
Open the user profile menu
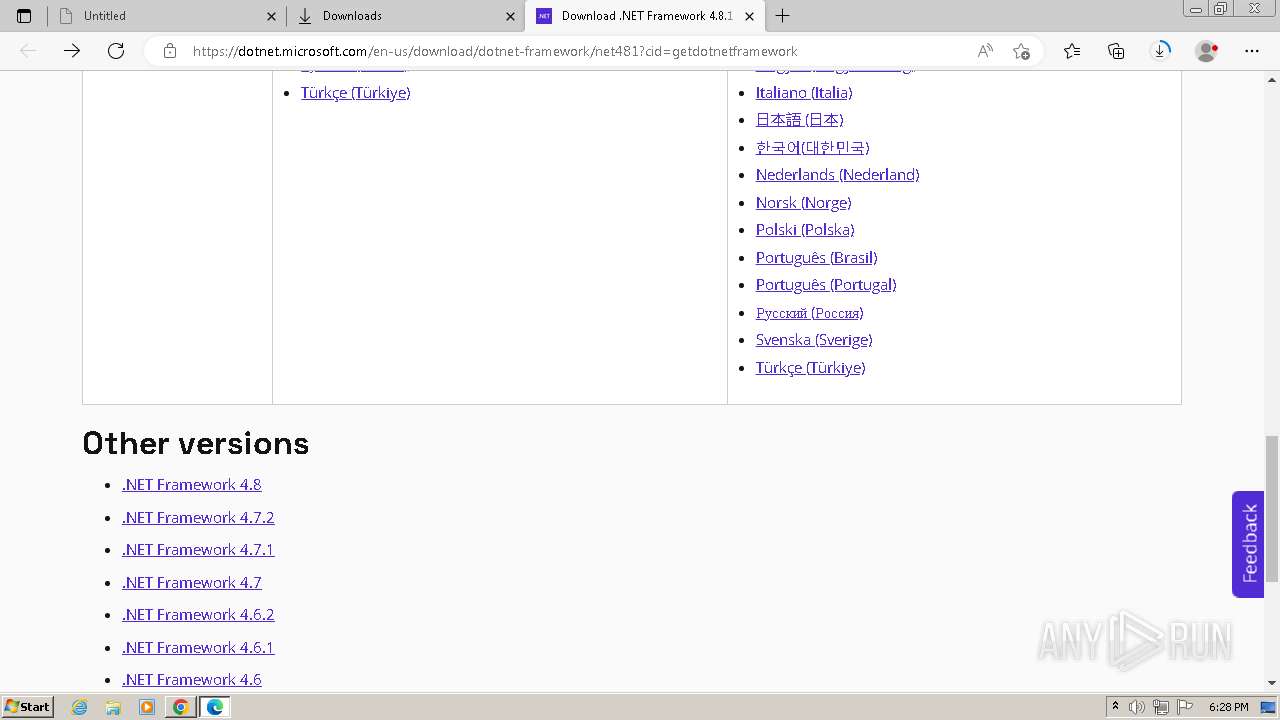(x=1207, y=51)
